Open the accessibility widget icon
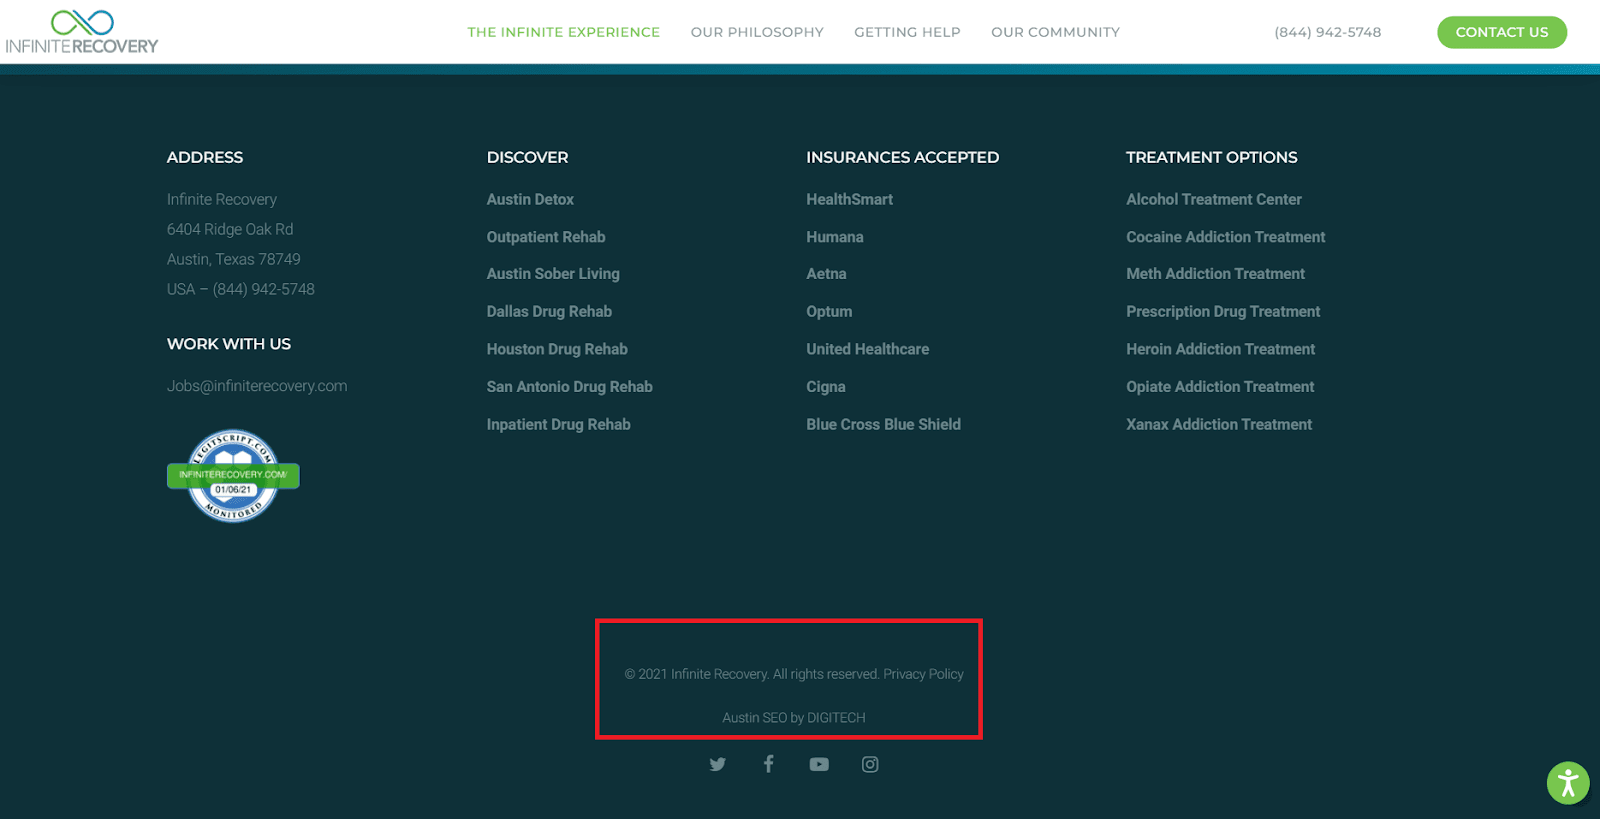 pos(1568,783)
